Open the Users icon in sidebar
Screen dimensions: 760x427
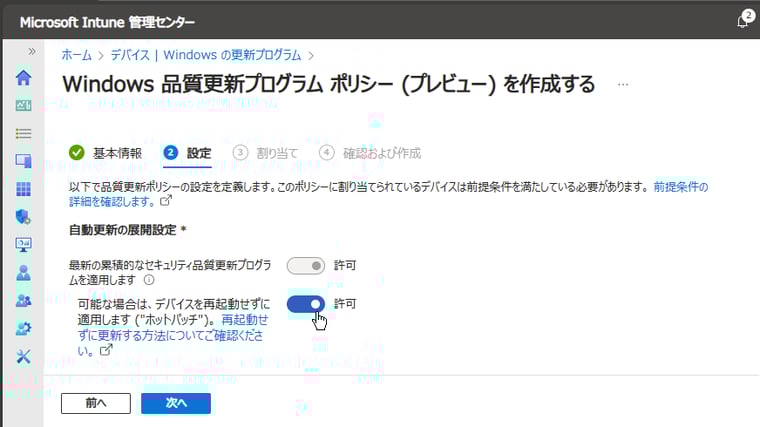pyautogui.click(x=23, y=273)
